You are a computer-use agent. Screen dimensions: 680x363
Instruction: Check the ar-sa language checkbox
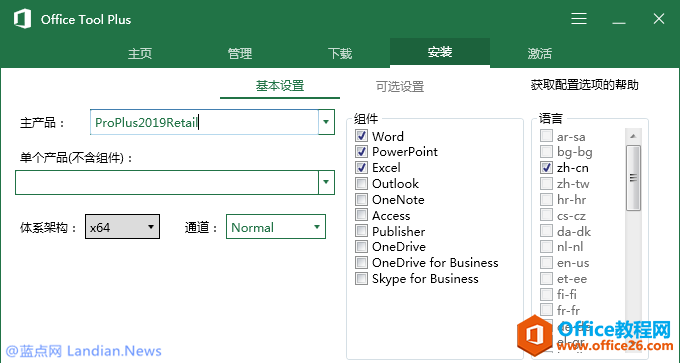[546, 136]
